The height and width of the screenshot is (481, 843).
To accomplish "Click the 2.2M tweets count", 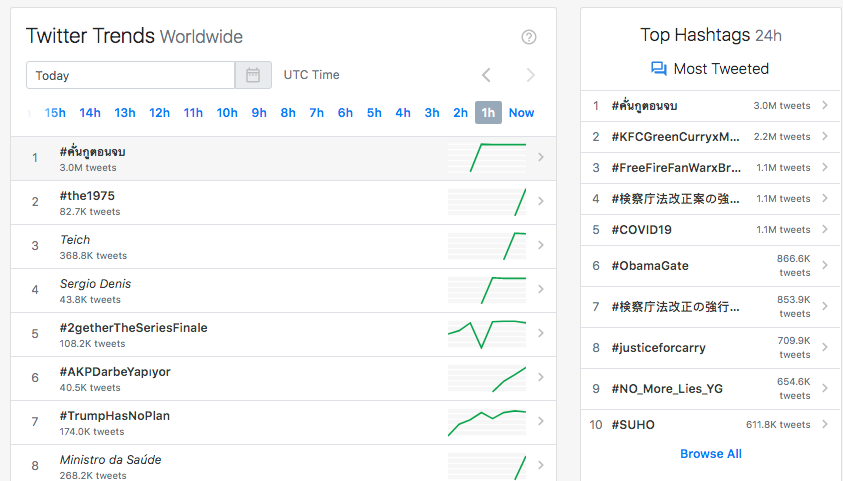I will (x=782, y=137).
